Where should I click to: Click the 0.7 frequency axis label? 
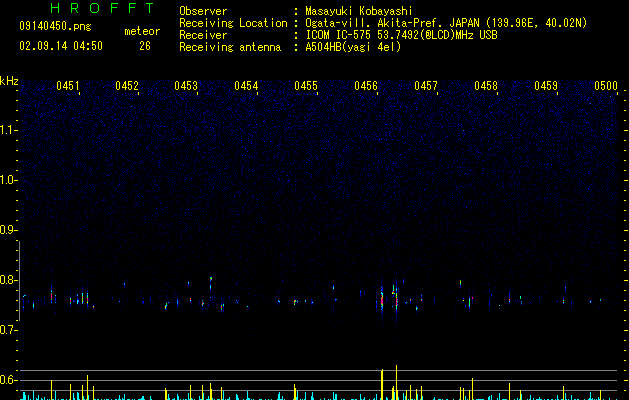click(8, 330)
